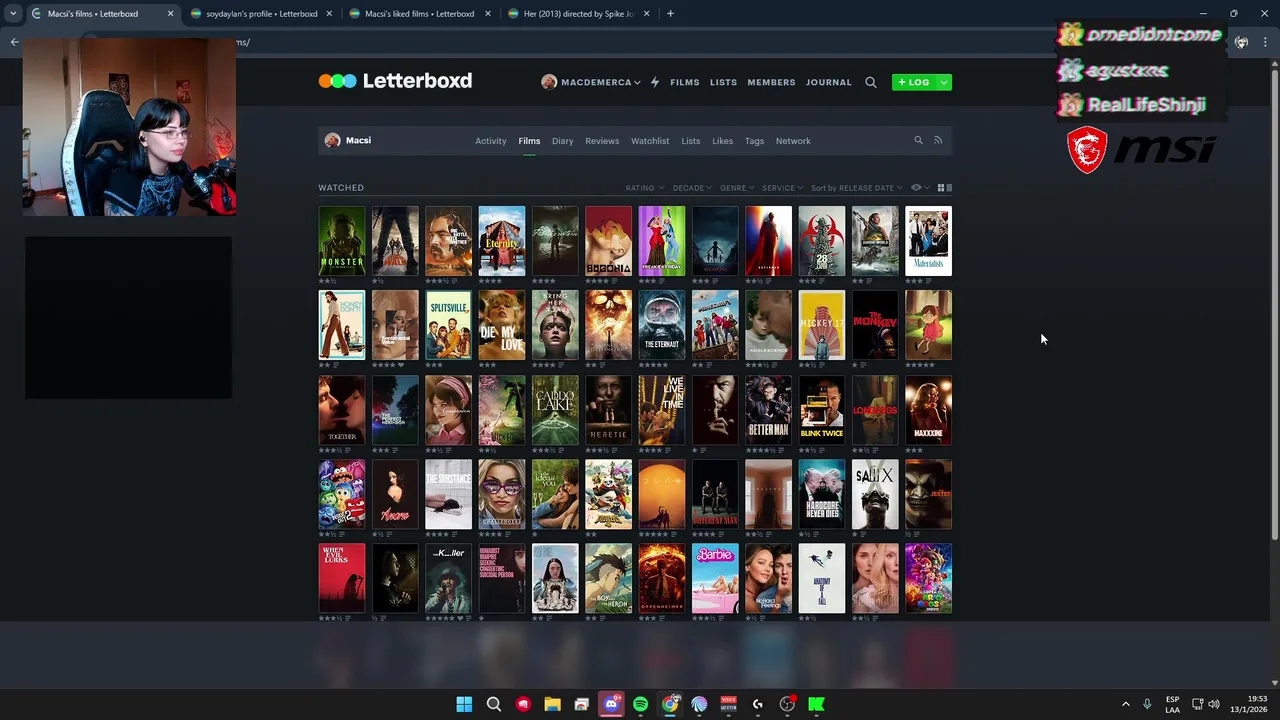Image resolution: width=1280 pixels, height=720 pixels.
Task: Open Sort by RELEASE DATE dropdown
Action: coord(856,188)
